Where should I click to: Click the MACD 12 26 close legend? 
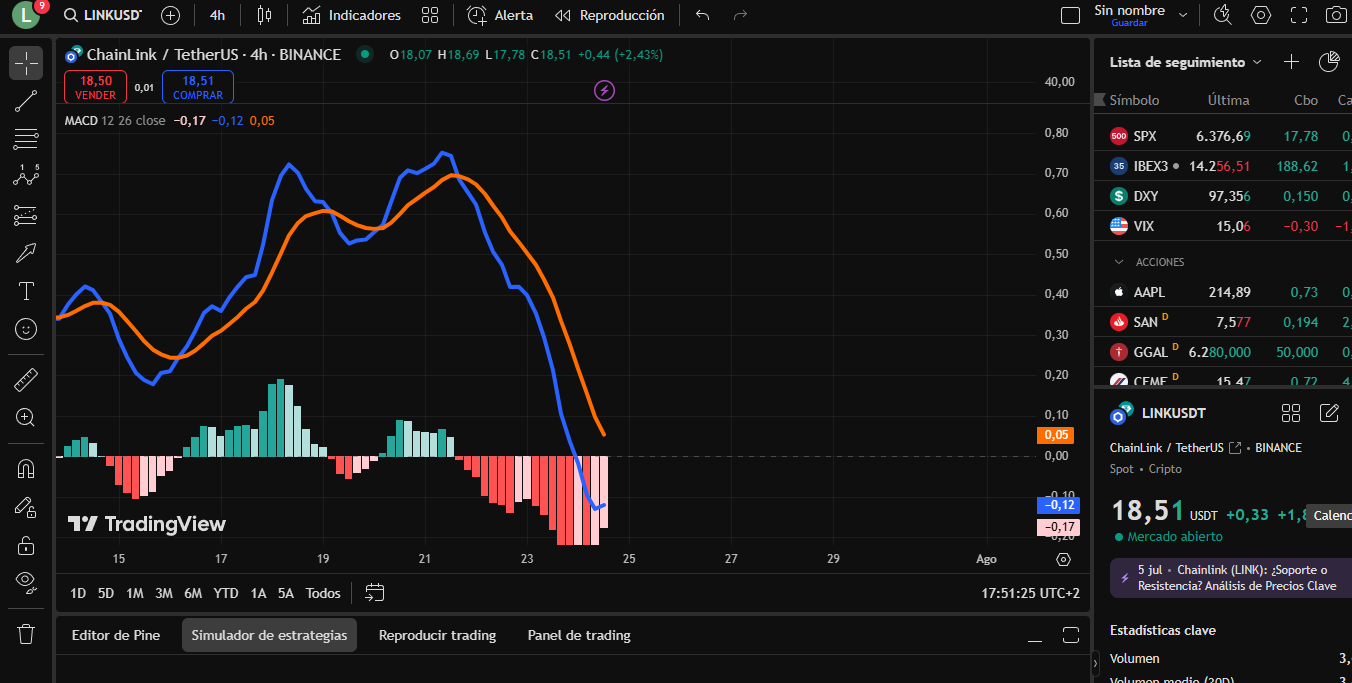(x=115, y=121)
